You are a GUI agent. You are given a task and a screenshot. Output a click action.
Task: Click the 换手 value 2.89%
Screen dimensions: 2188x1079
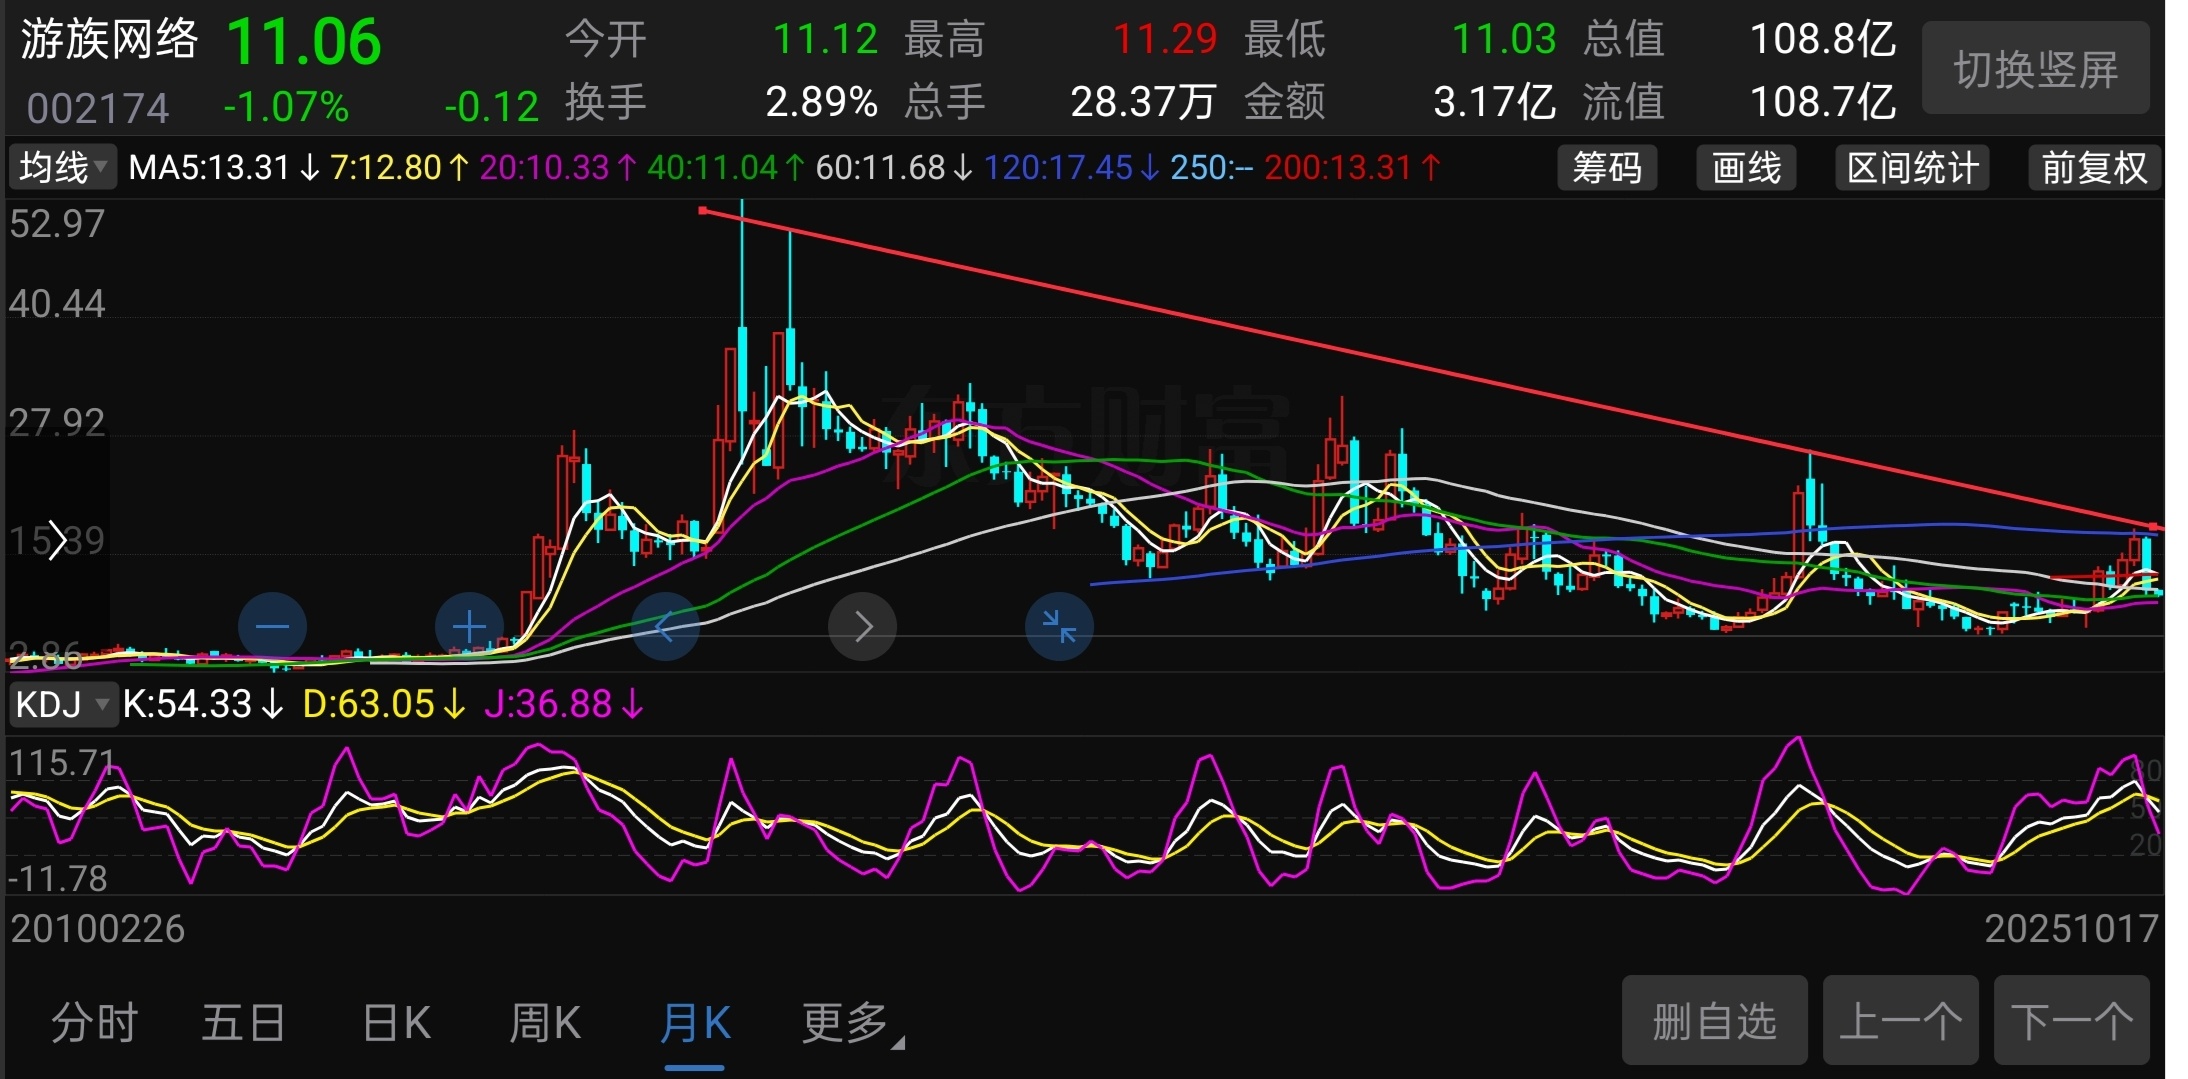(x=822, y=101)
